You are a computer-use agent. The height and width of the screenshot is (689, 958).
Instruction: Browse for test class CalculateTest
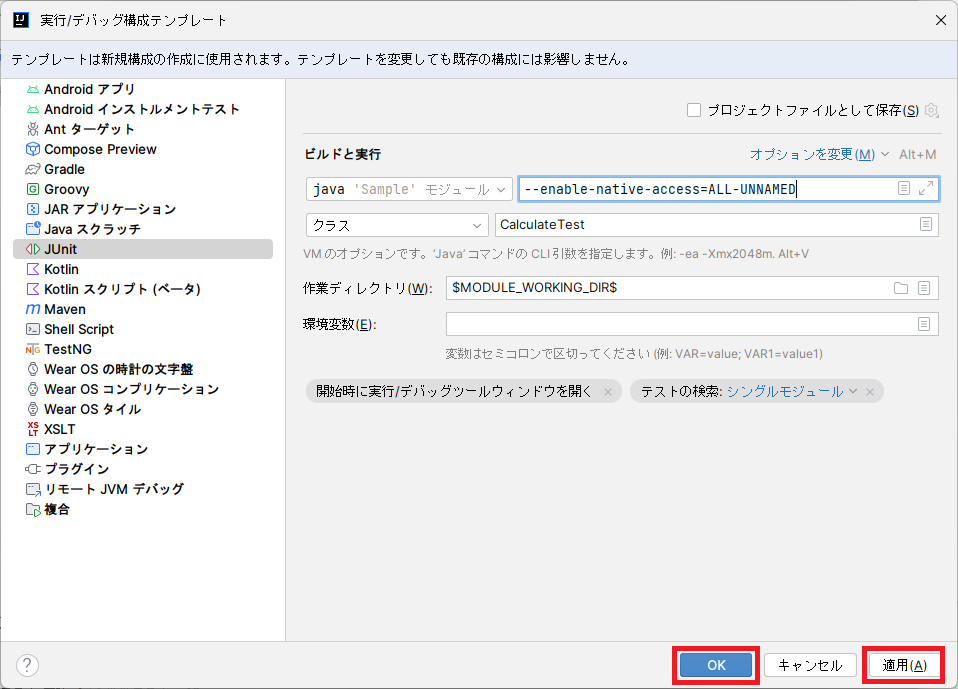click(926, 224)
